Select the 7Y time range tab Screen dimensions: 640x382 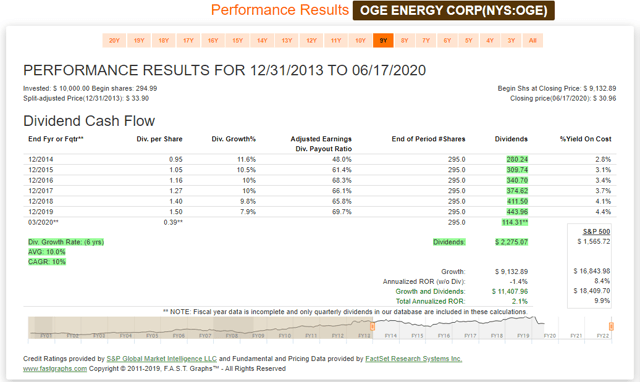pyautogui.click(x=426, y=40)
